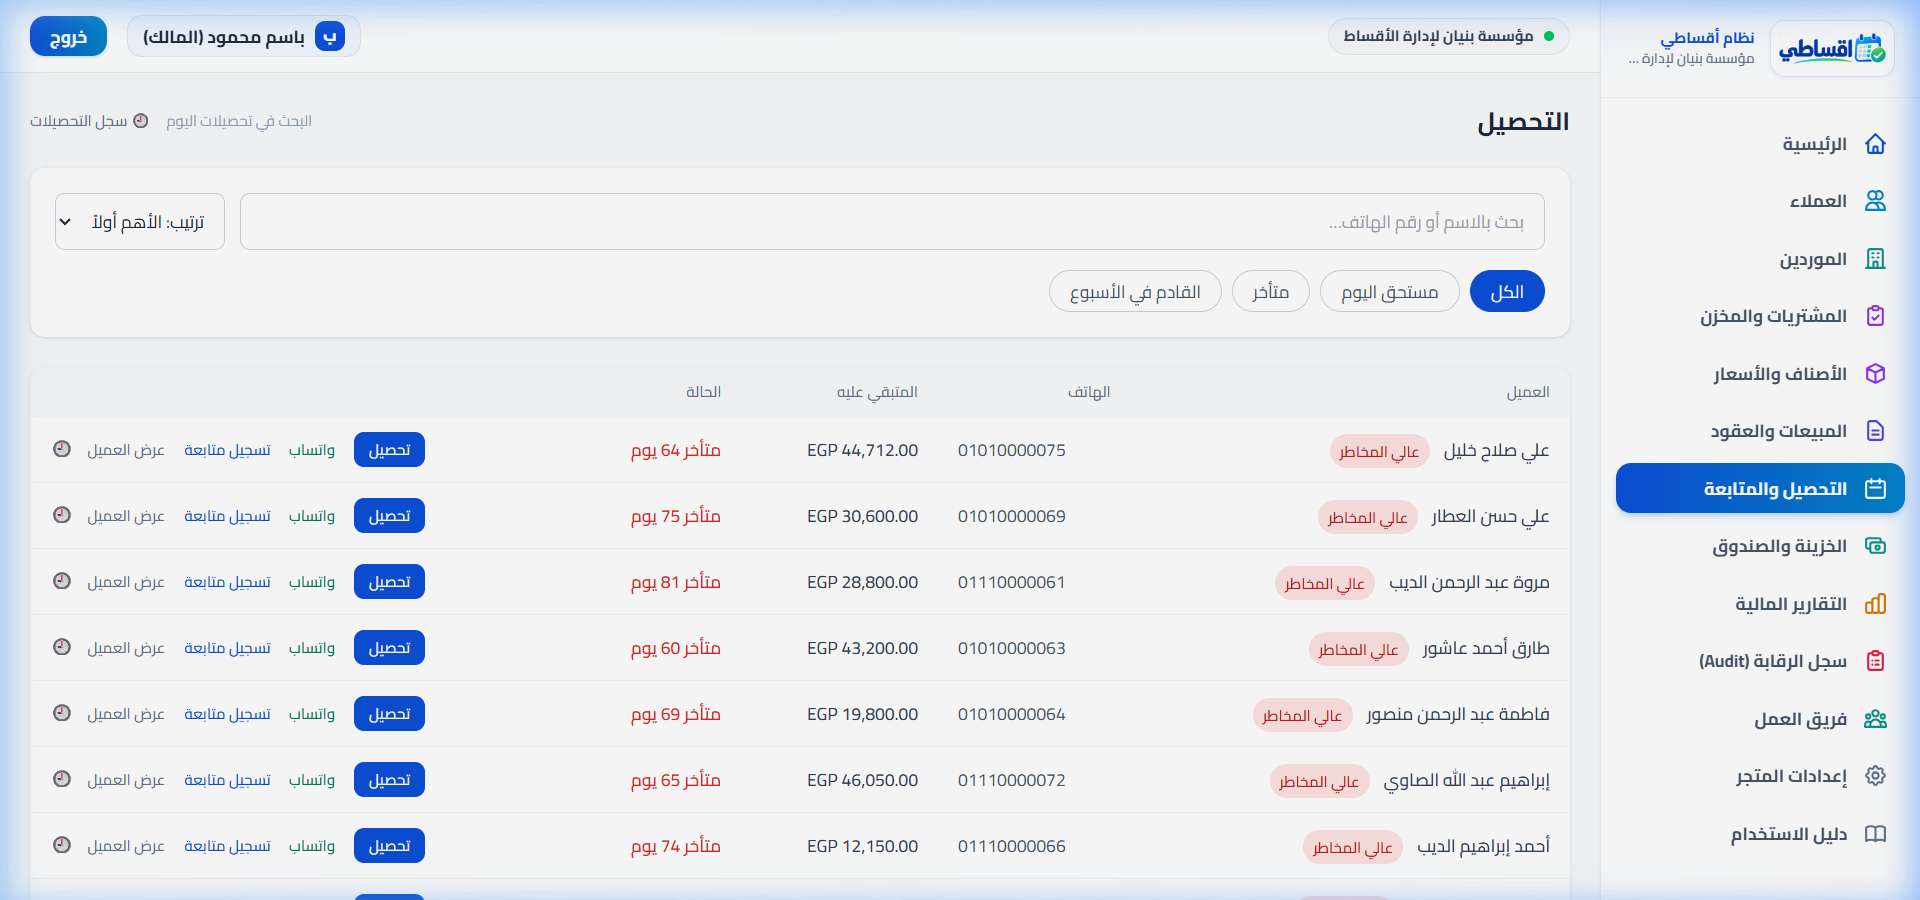Screen dimensions: 1920x900
Task: Open the ترتيب: الأهم أولاً sort dropdown
Action: (x=140, y=222)
